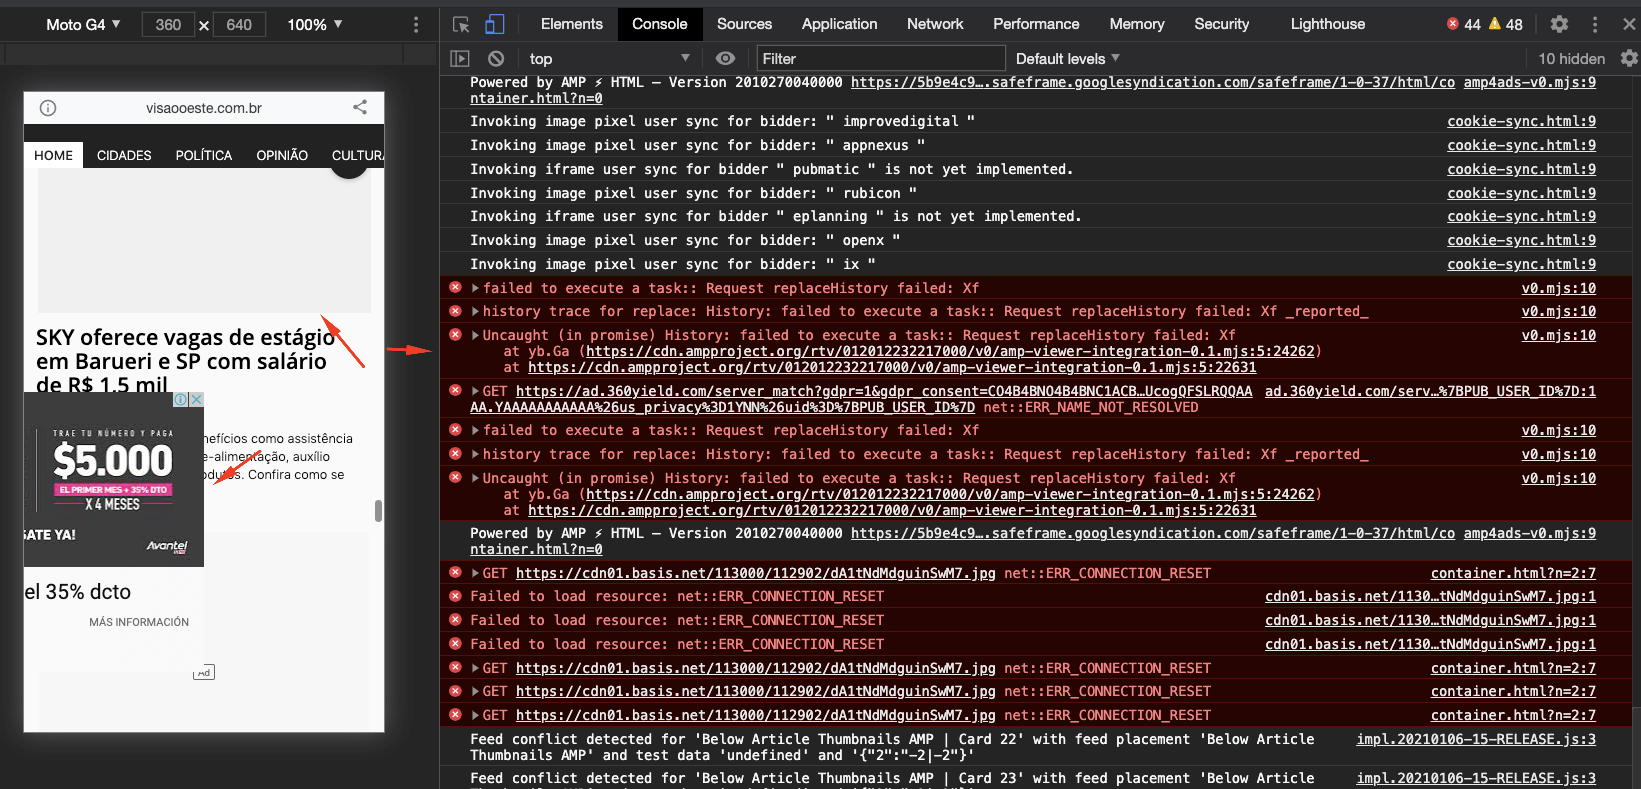Open the DevTools settings gear

coord(1559,24)
